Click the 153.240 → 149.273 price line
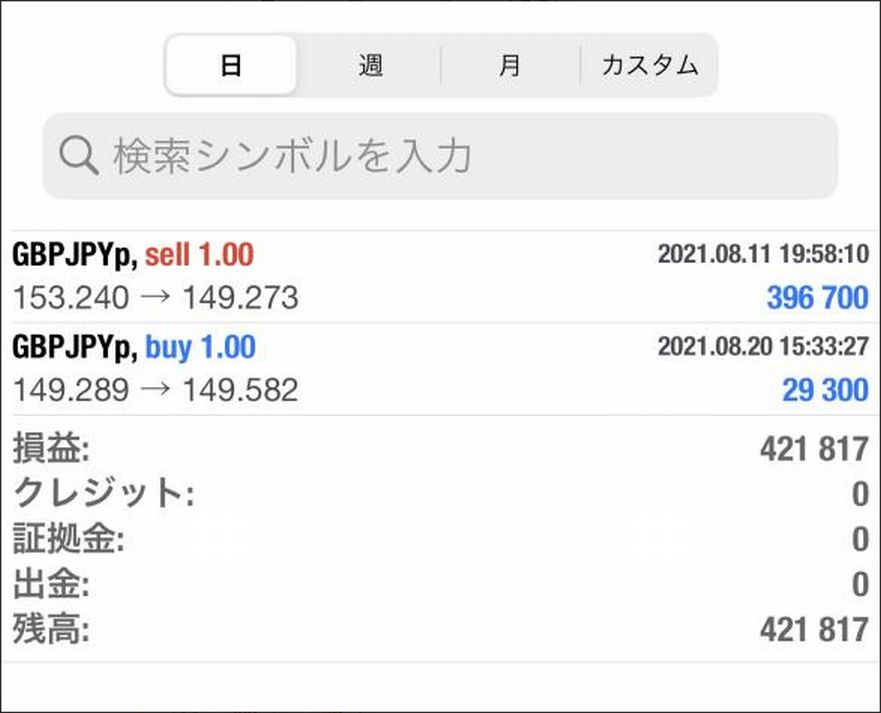Image resolution: width=881 pixels, height=713 pixels. coord(155,297)
